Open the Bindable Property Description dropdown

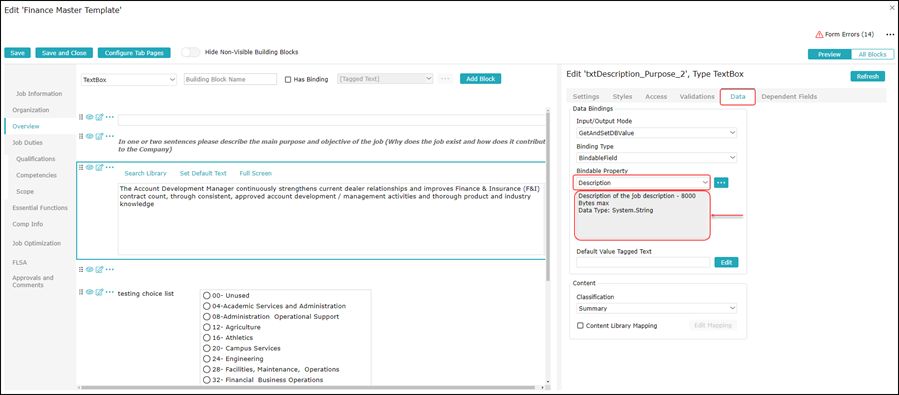tap(643, 182)
